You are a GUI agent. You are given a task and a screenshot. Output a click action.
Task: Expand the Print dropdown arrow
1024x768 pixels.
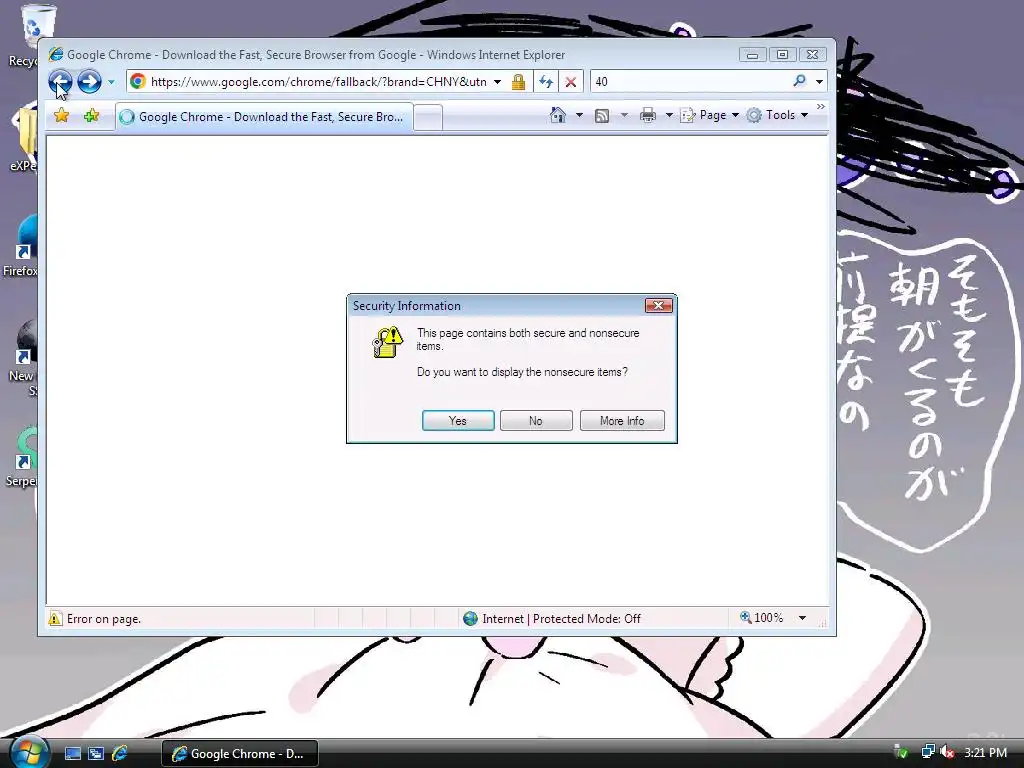[x=669, y=115]
